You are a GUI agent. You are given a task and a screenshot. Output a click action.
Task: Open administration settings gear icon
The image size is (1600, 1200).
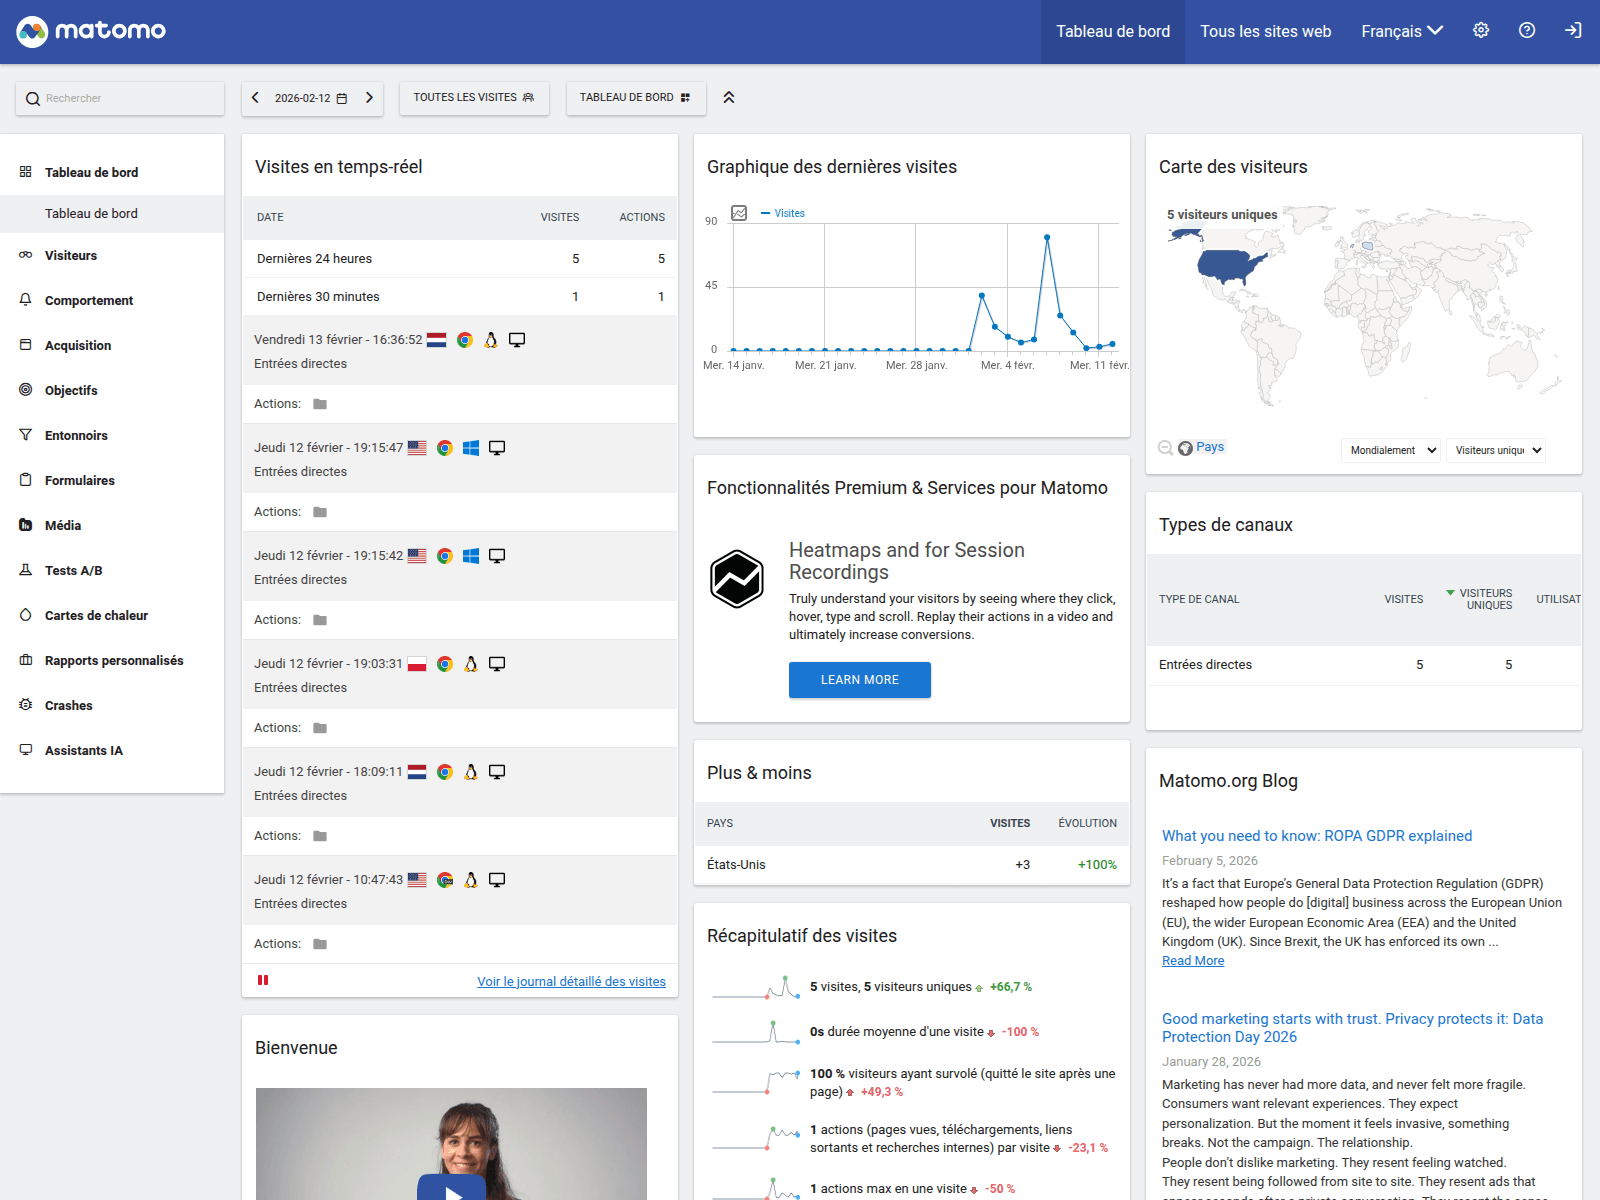(1481, 30)
